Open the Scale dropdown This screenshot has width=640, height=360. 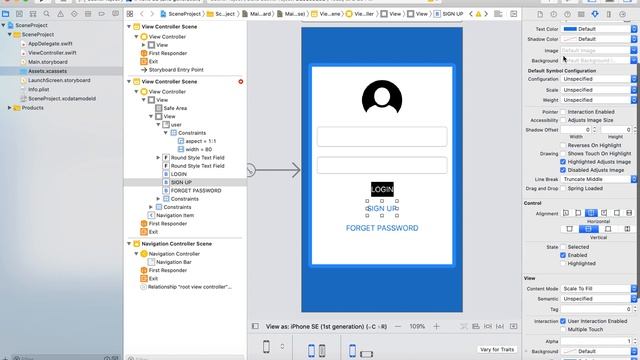[599, 89]
